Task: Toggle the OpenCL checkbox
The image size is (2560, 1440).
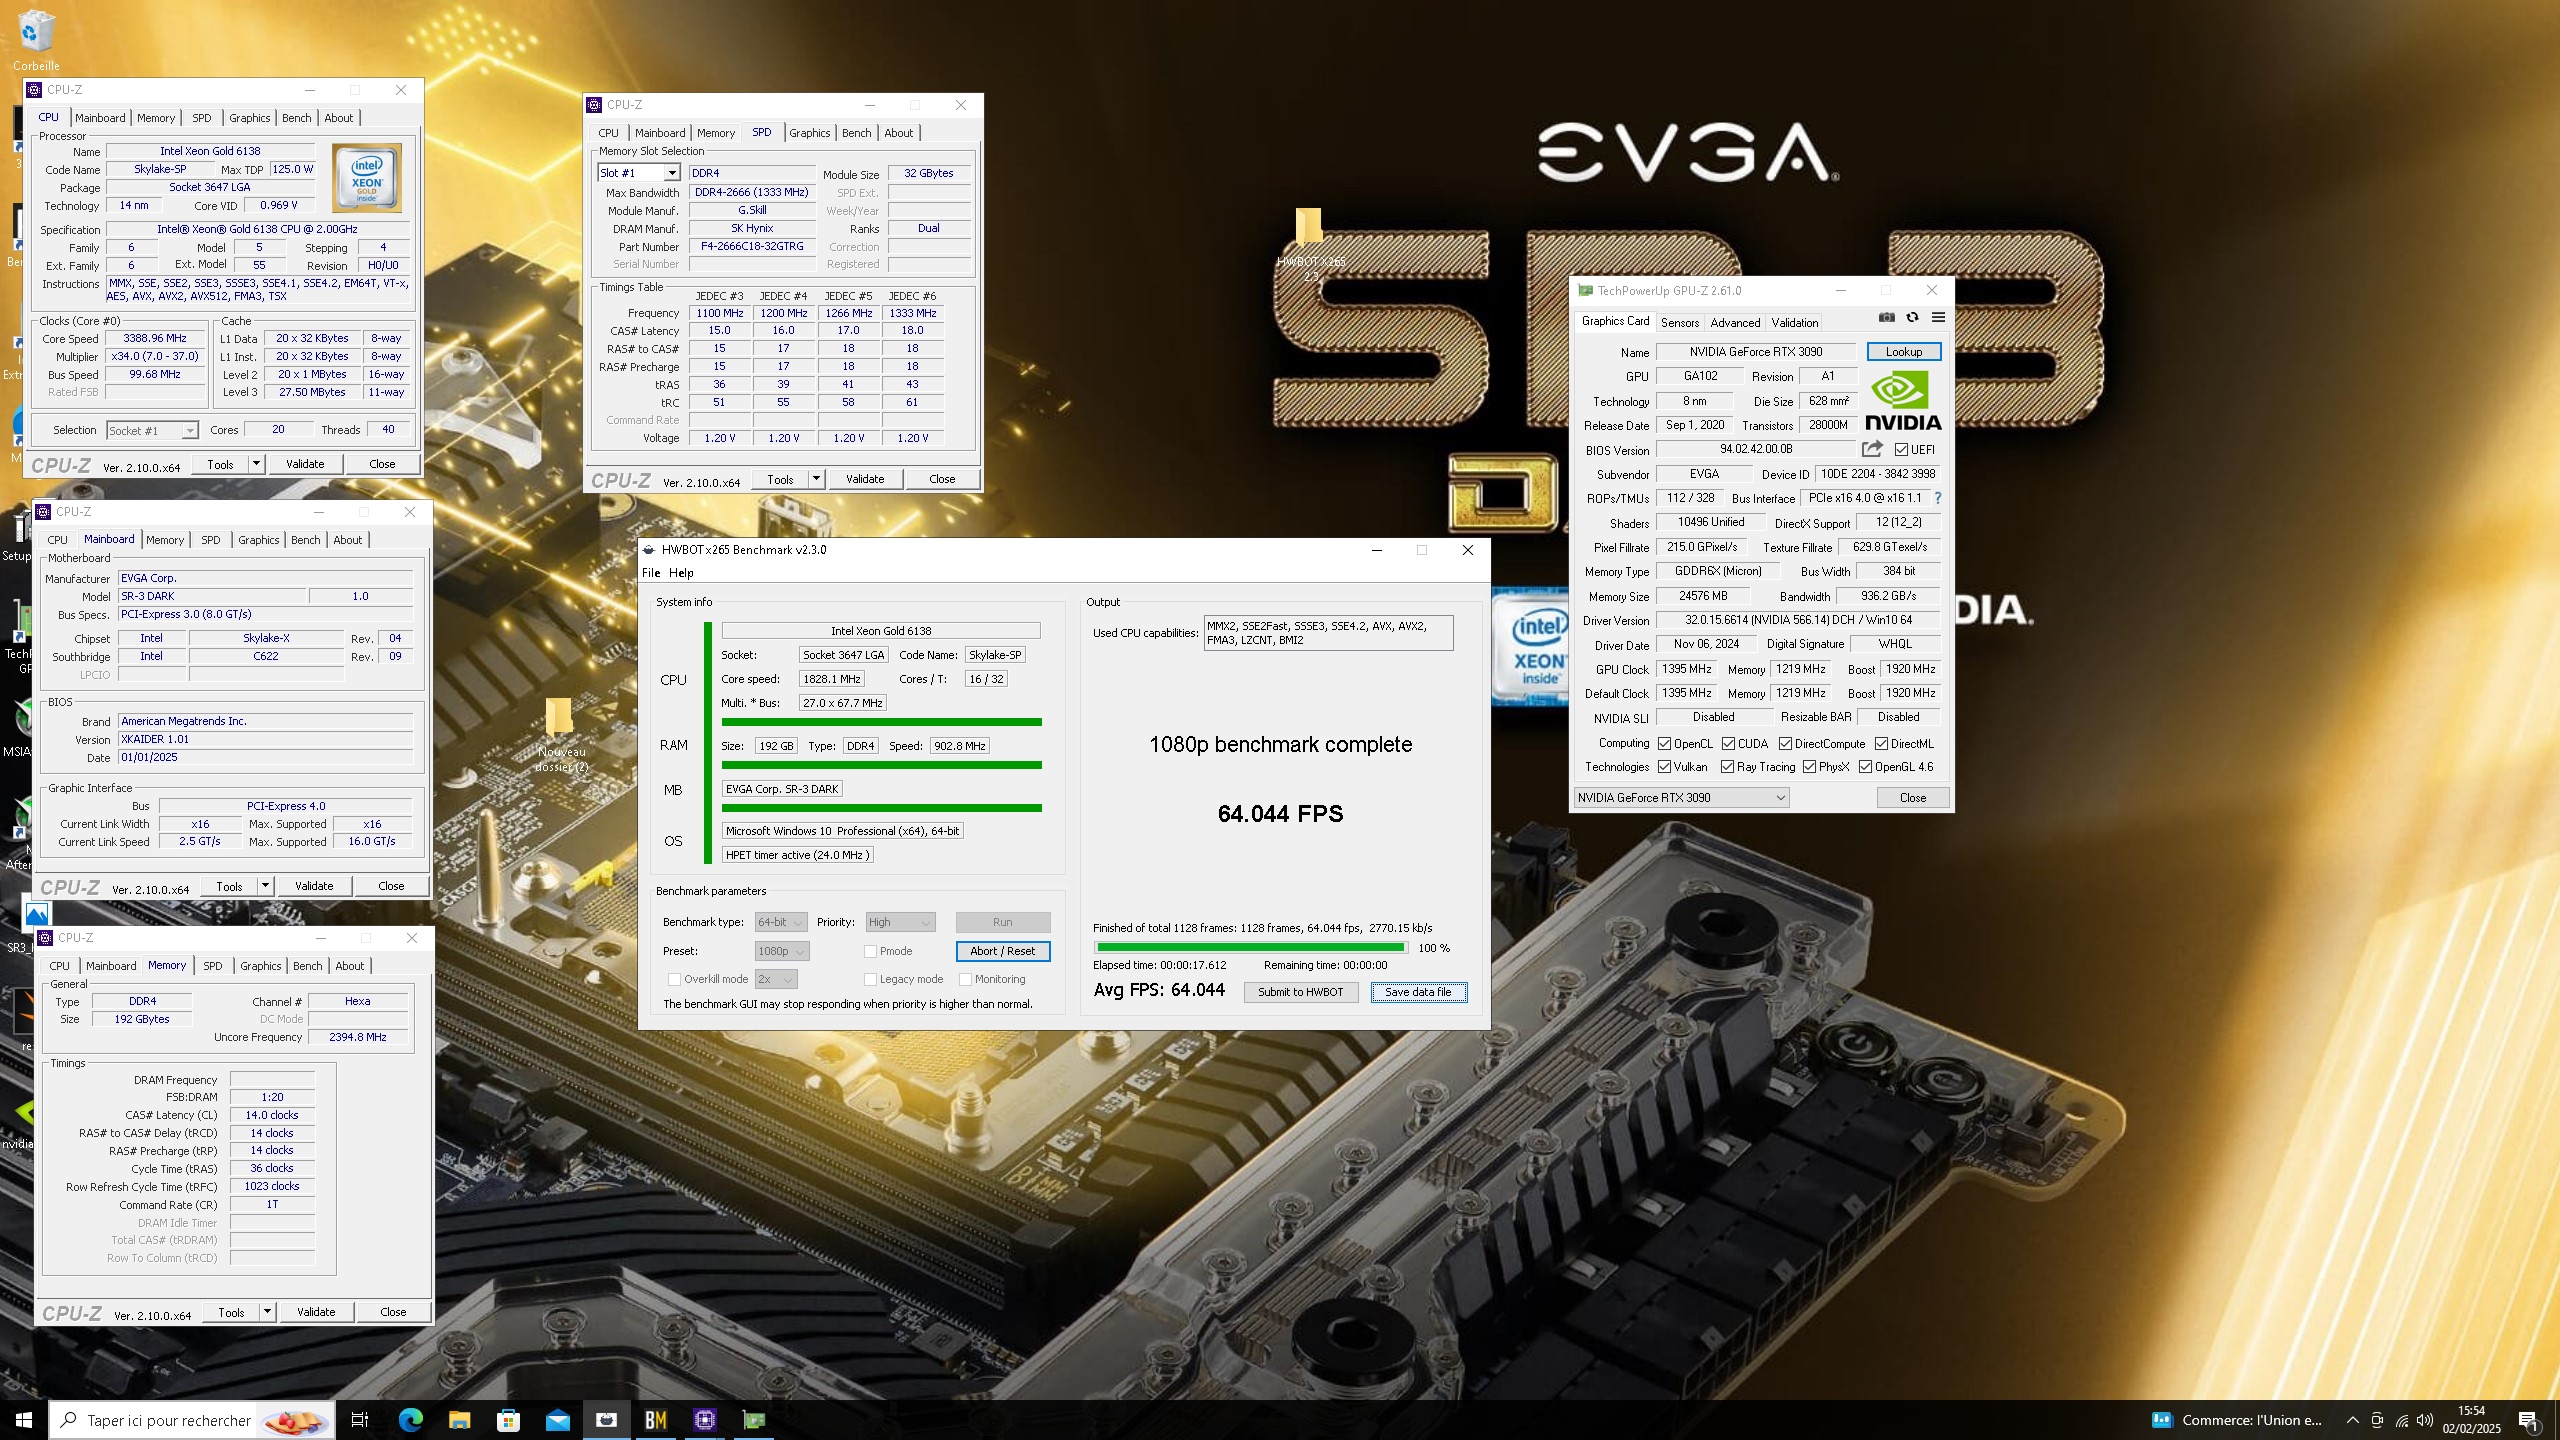Action: [1664, 744]
